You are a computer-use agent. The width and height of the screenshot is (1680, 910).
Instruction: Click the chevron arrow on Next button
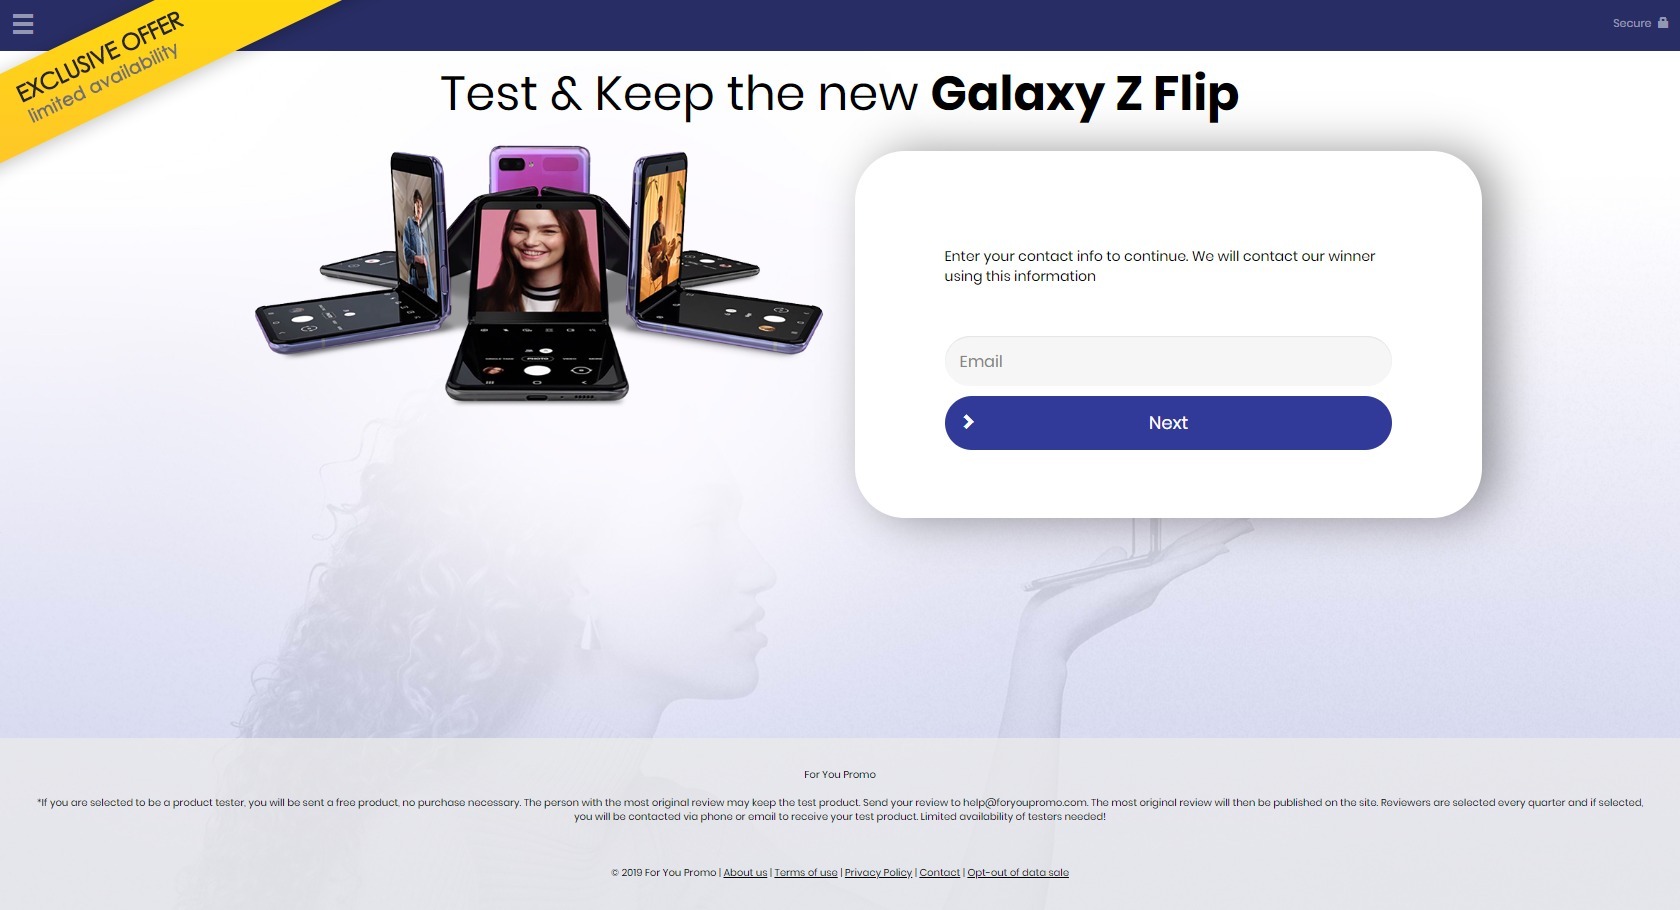(x=968, y=422)
